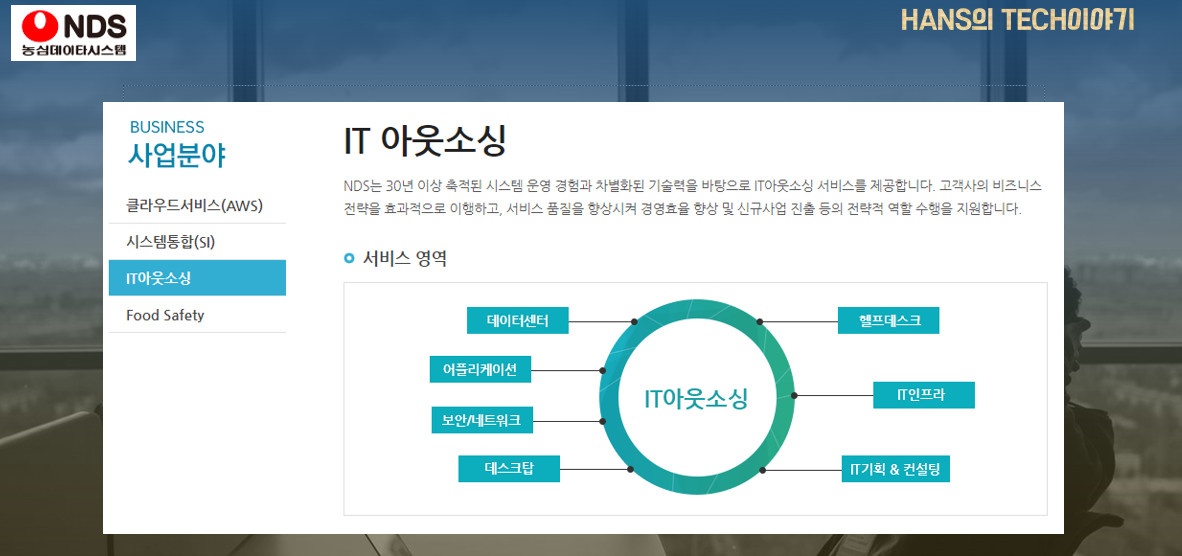1182x556 pixels.
Task: Click the 사업분야 sidebar heading
Action: 176,155
